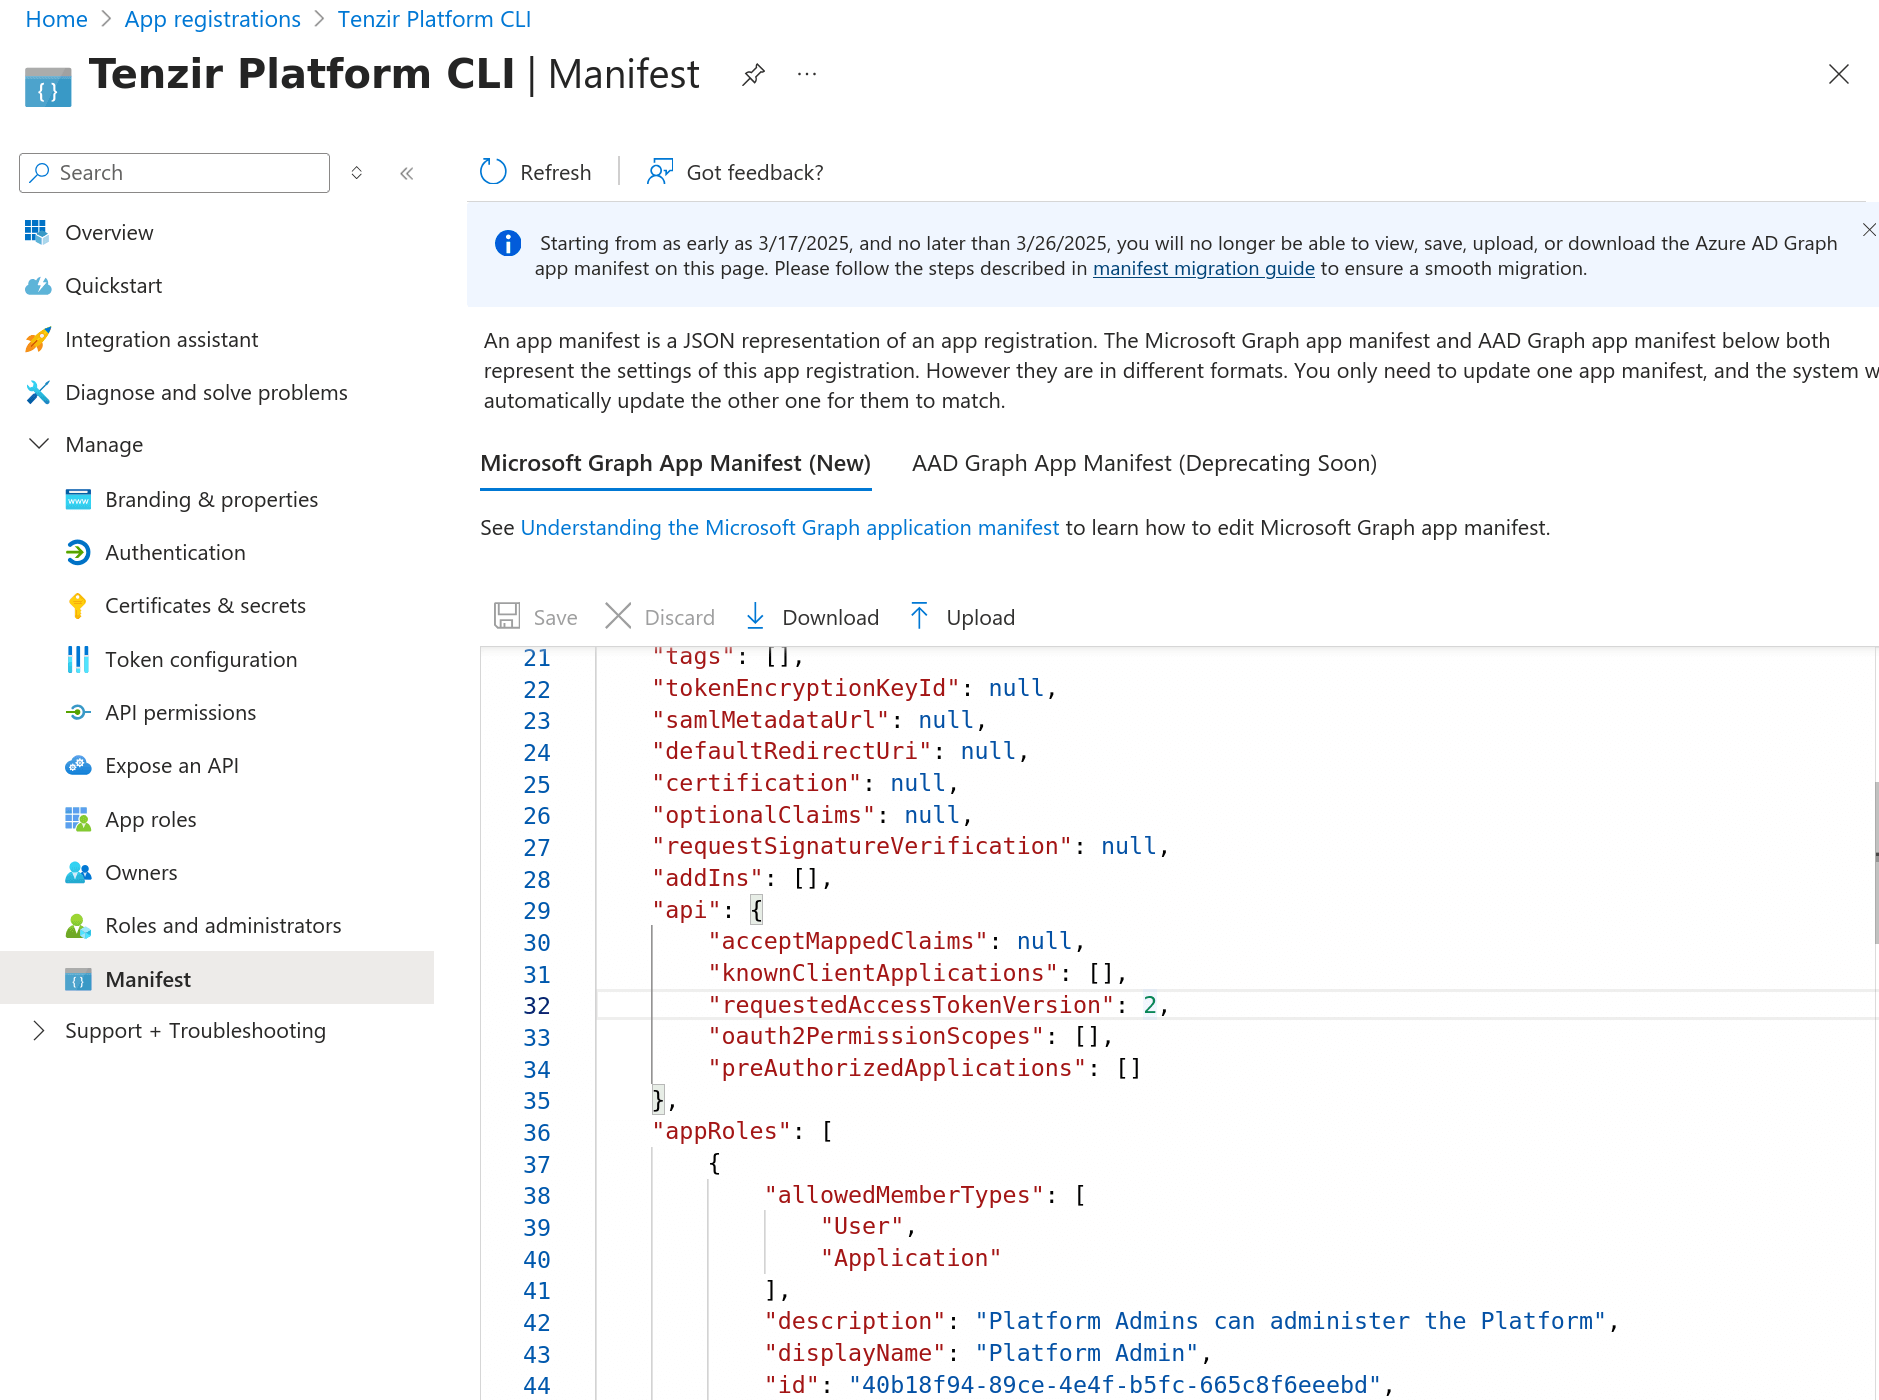Screen dimensions: 1879x1400
Task: Open Token configuration from sidebar
Action: [201, 659]
